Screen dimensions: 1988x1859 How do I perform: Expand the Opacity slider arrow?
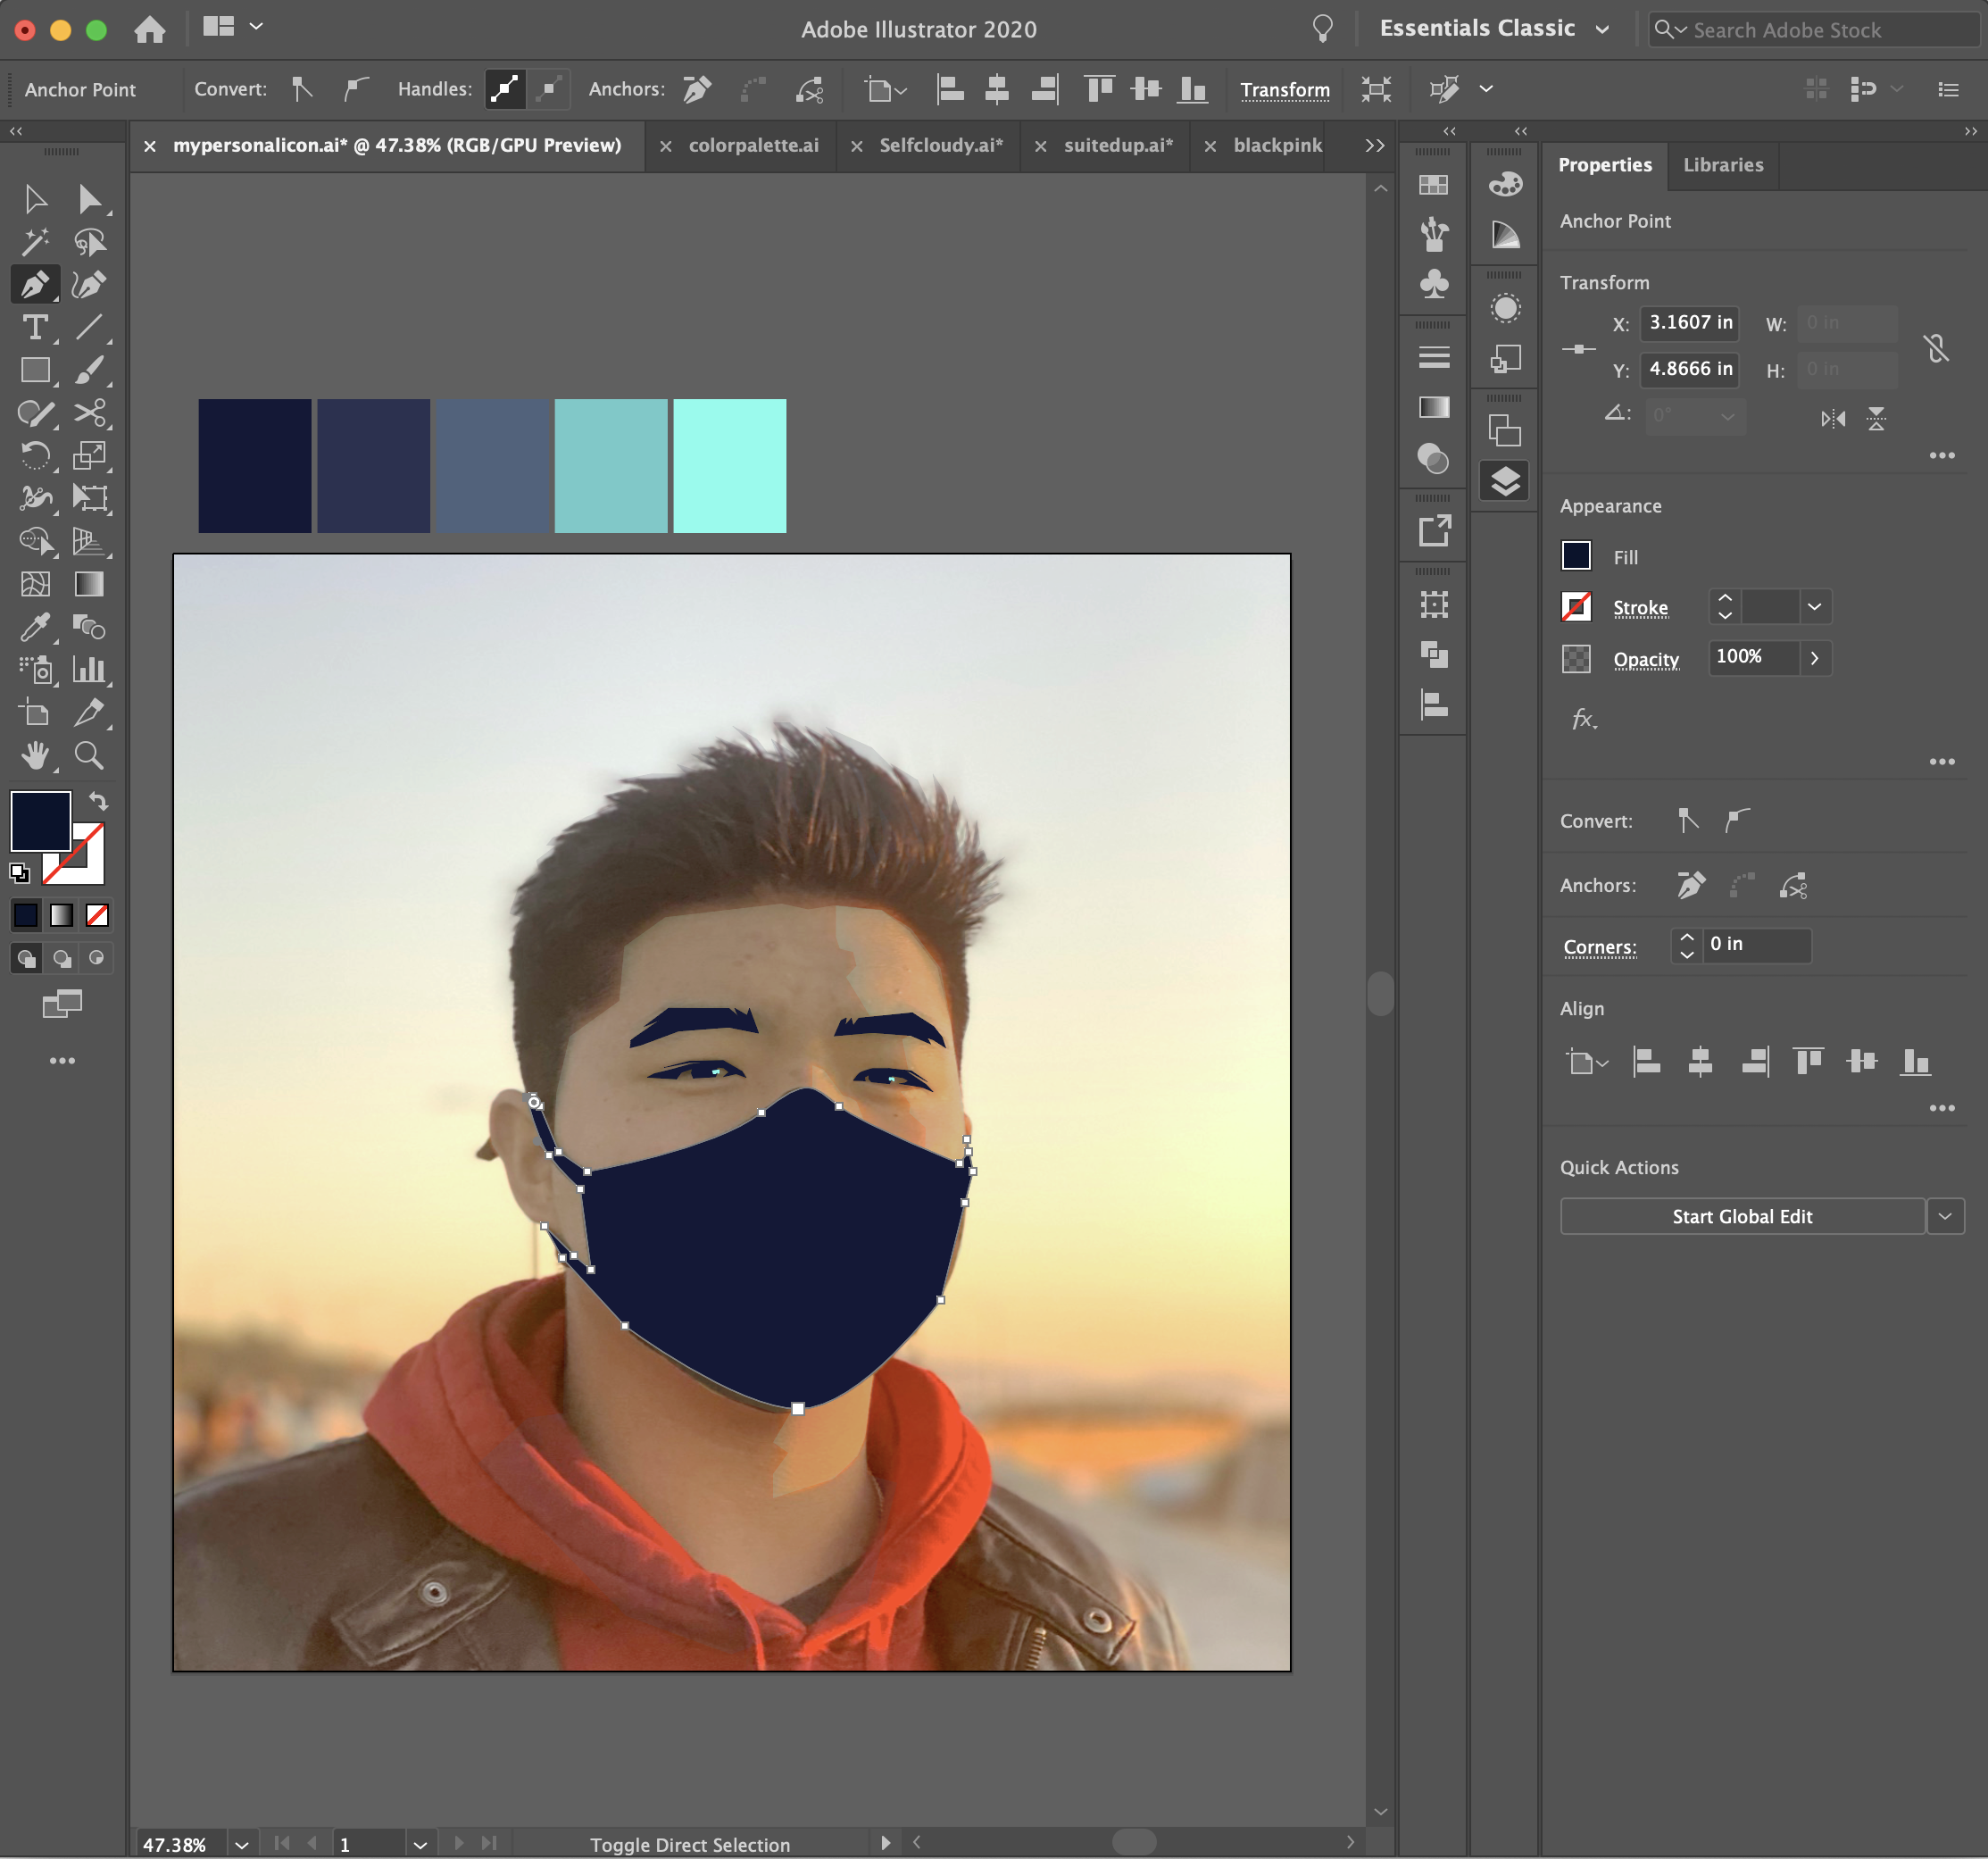(x=1815, y=658)
